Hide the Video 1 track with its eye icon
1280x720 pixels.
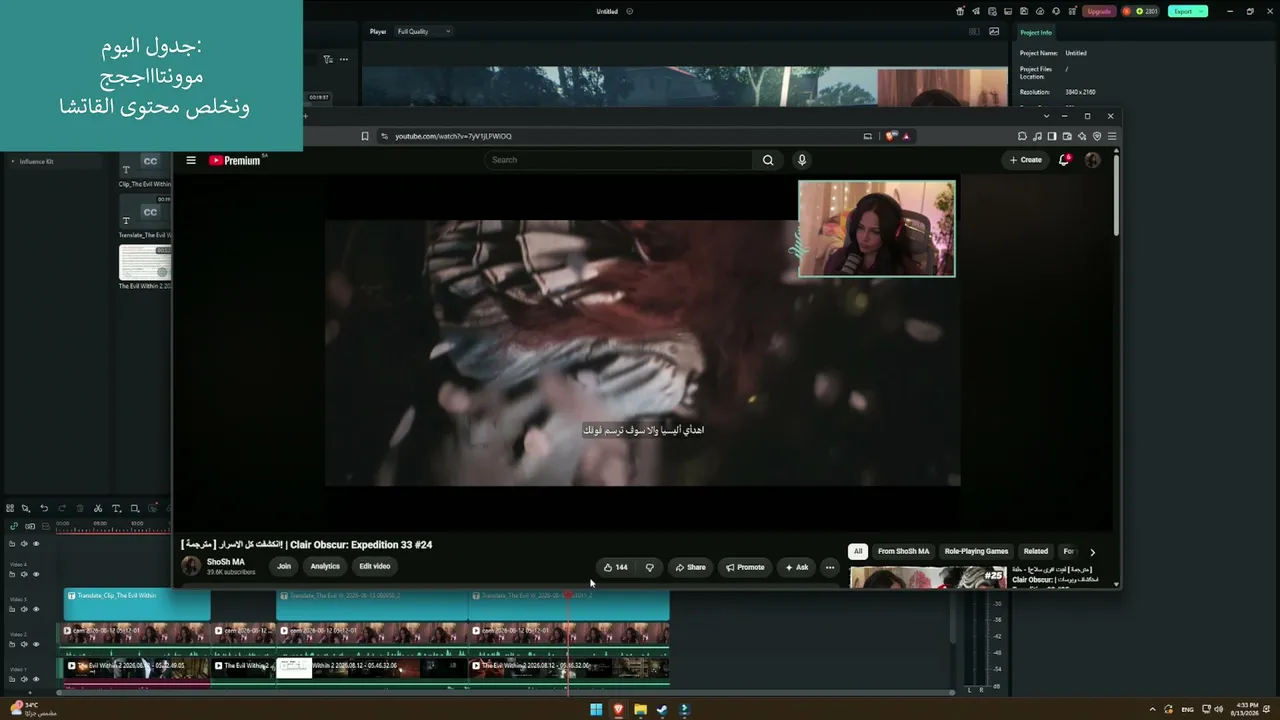pos(36,679)
